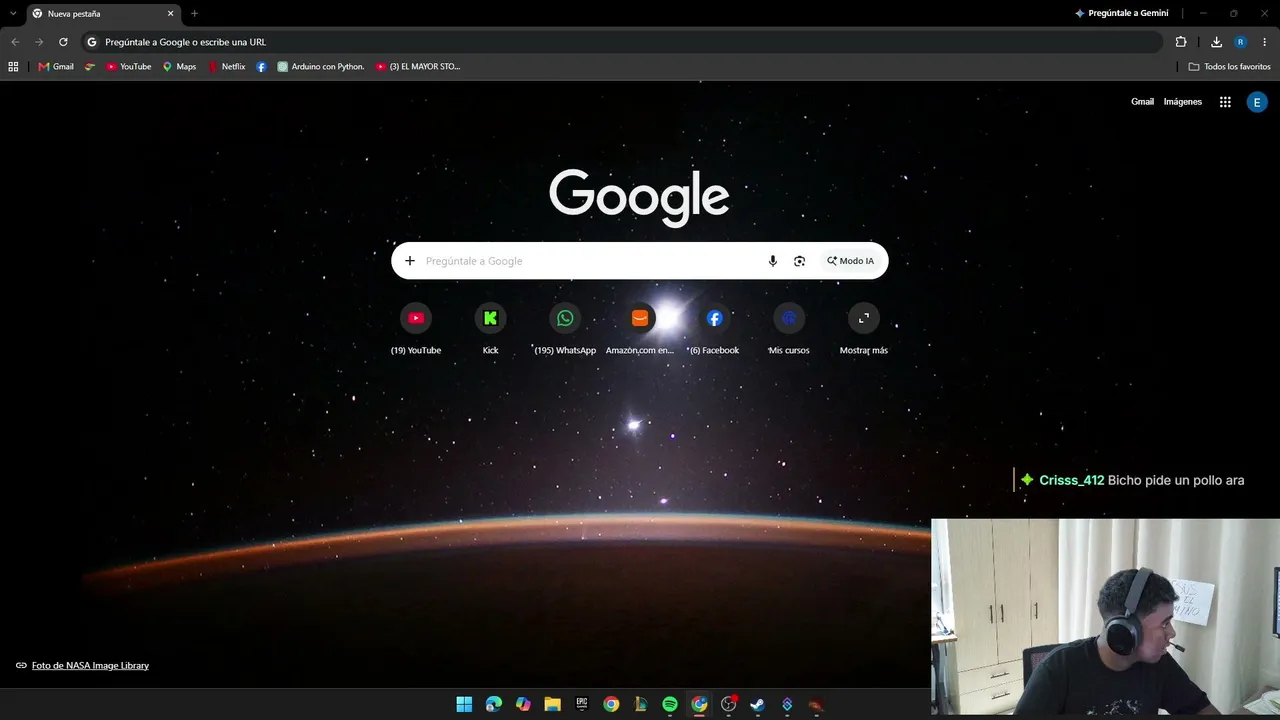Image resolution: width=1280 pixels, height=720 pixels.
Task: Open Todos los favoritos folder
Action: point(1230,67)
